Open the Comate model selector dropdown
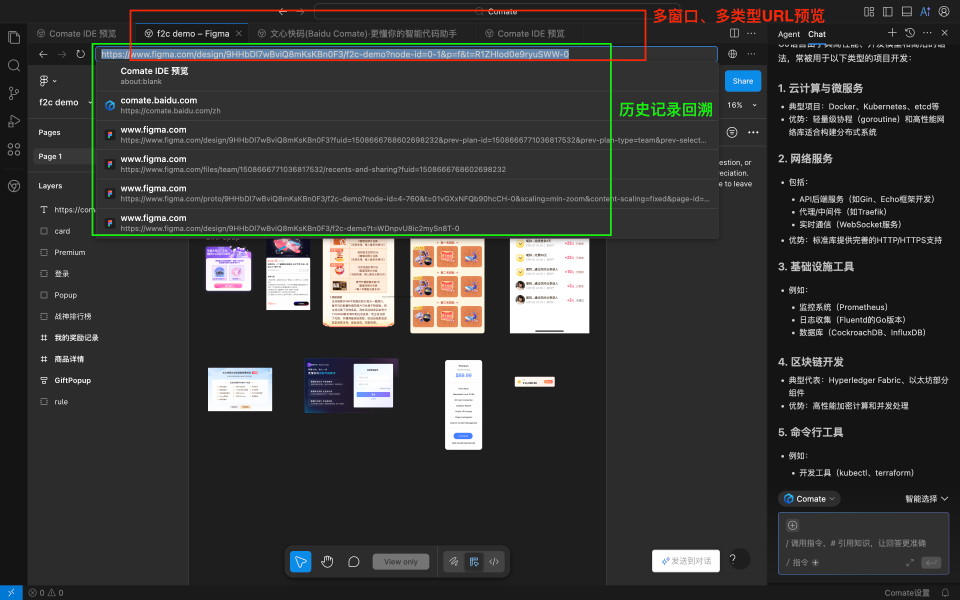This screenshot has width=960, height=600. 809,499
